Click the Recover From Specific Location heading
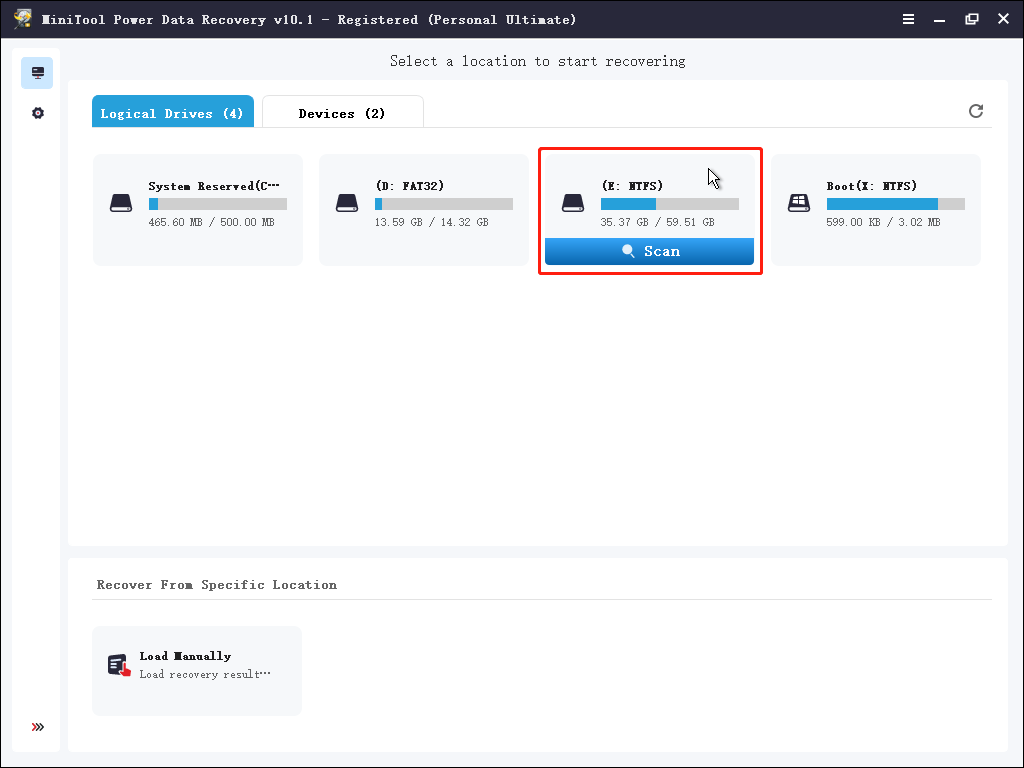This screenshot has height=768, width=1024. pyautogui.click(x=216, y=584)
